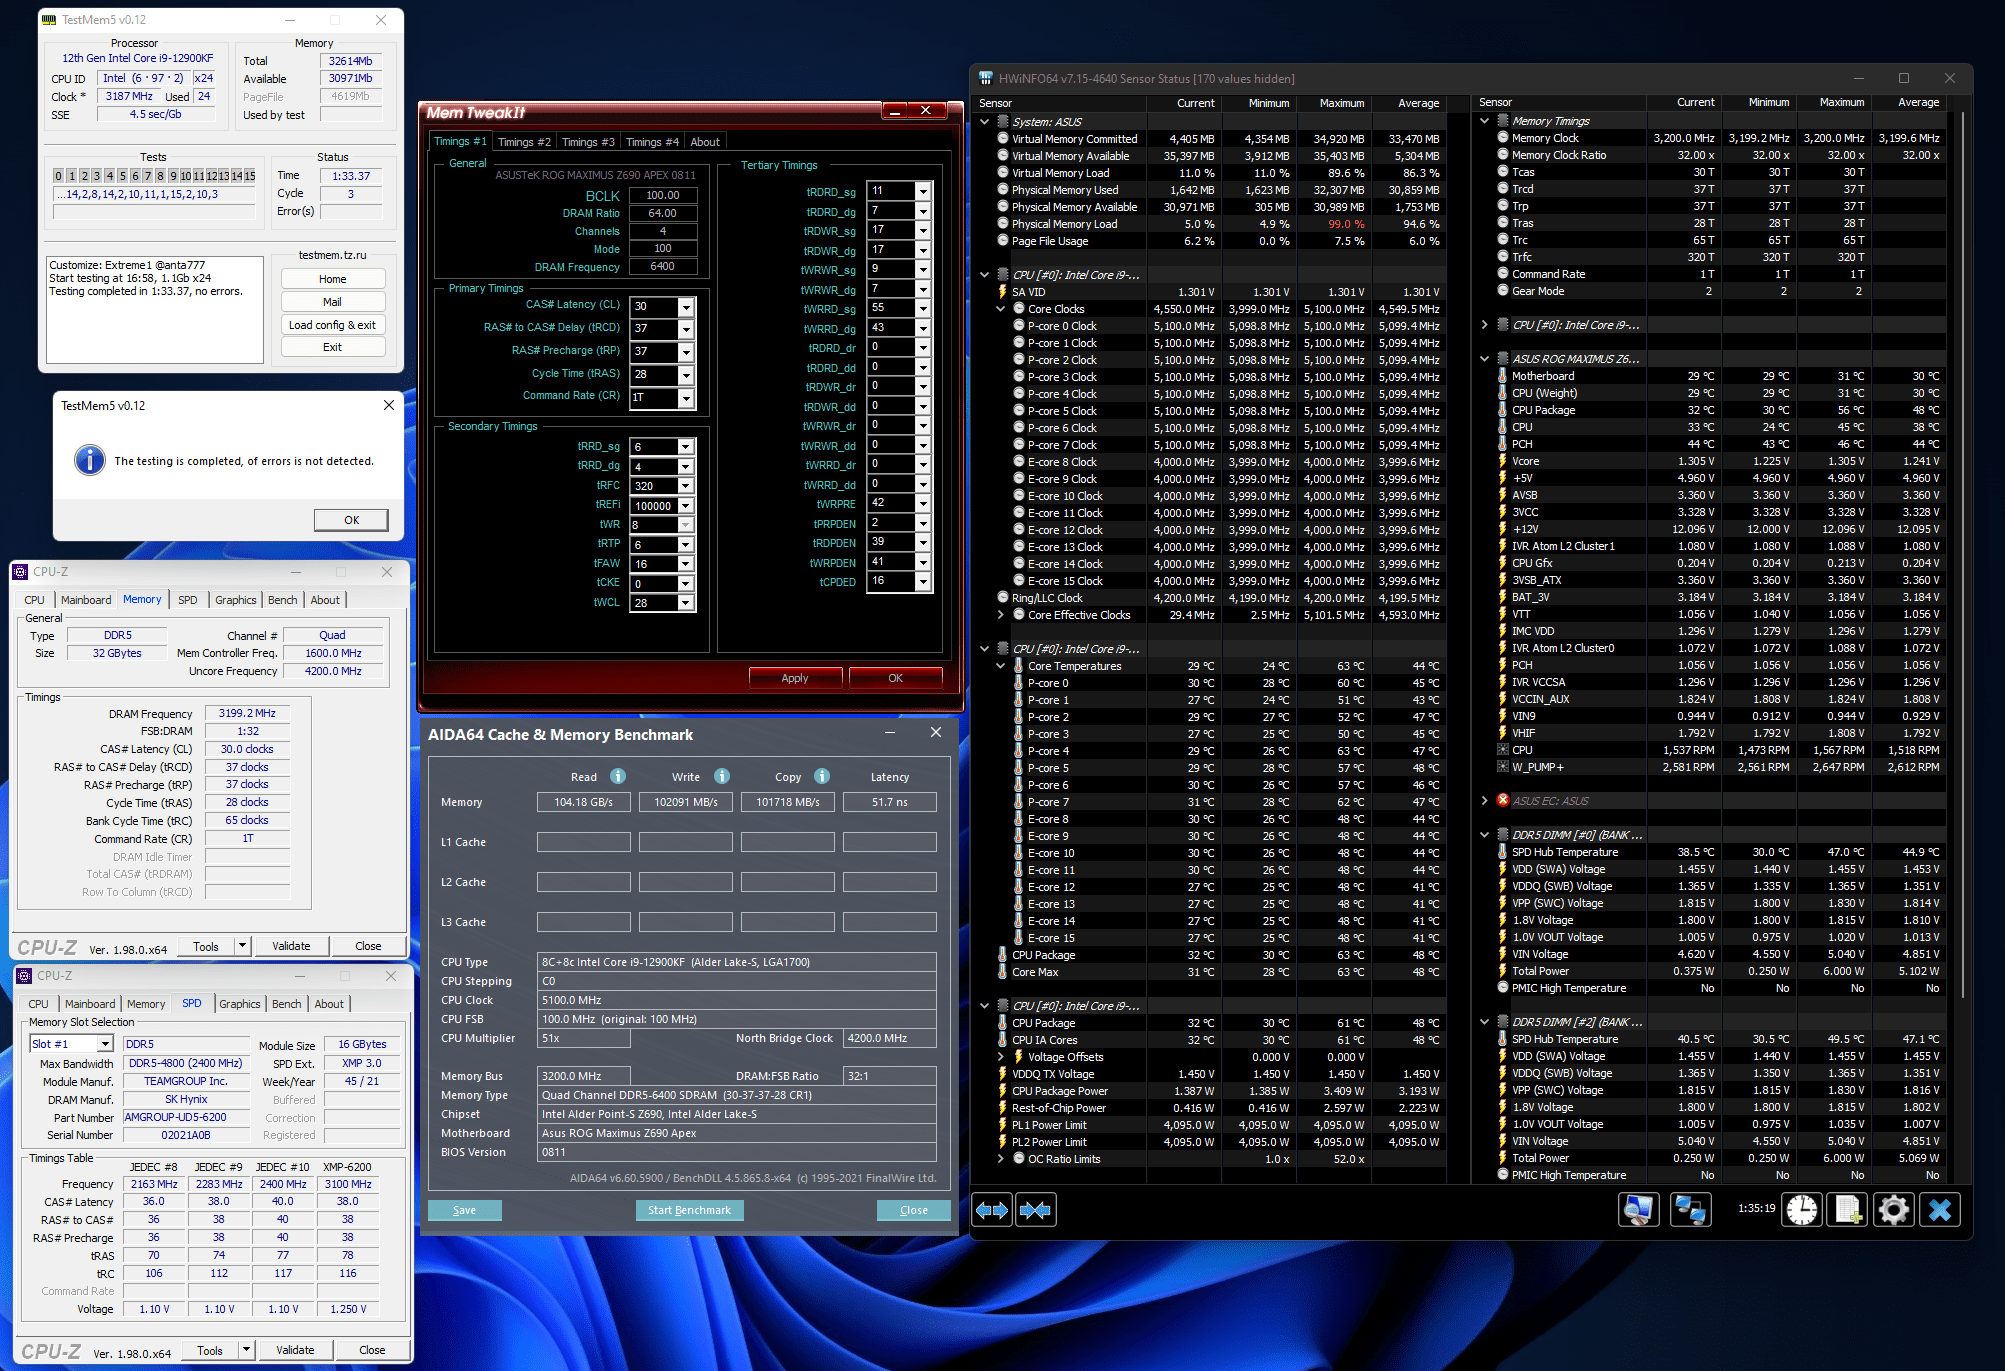Click the thermometer icon beside Motherboard sensor
The image size is (2005, 1371).
[1502, 376]
